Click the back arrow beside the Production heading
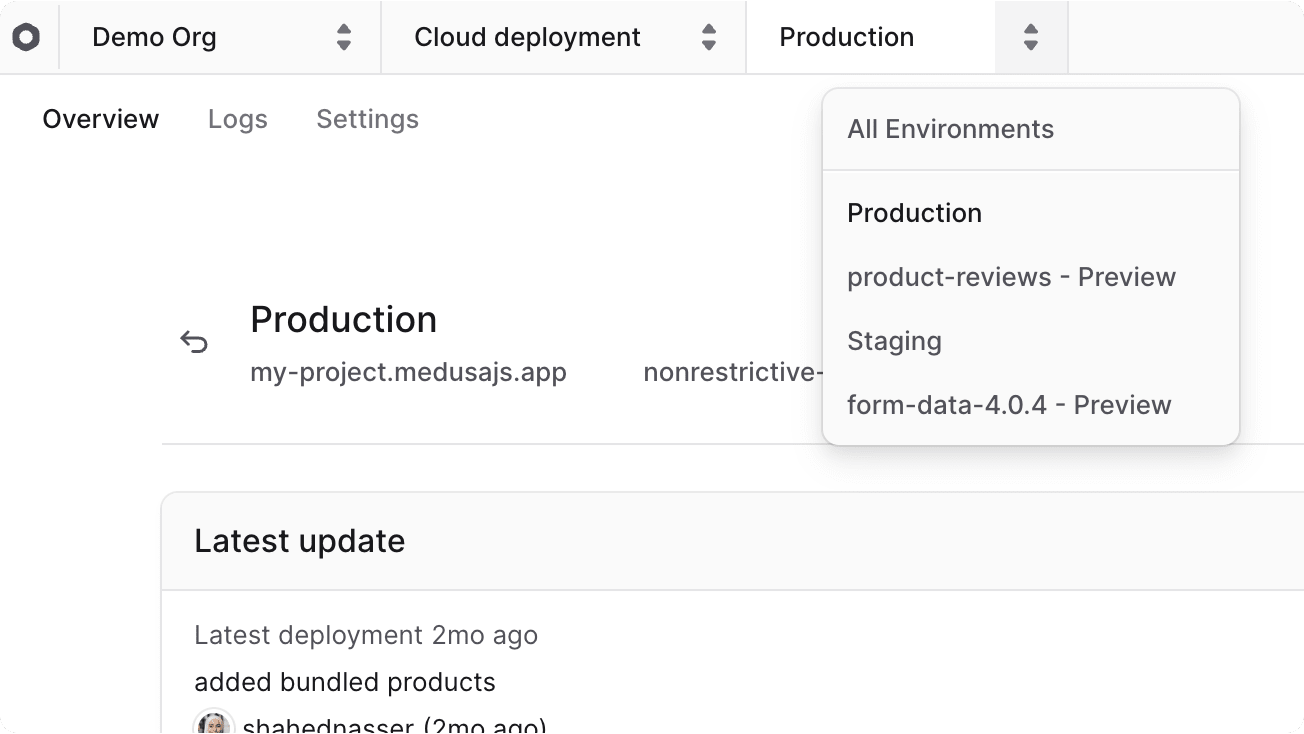 tap(196, 341)
